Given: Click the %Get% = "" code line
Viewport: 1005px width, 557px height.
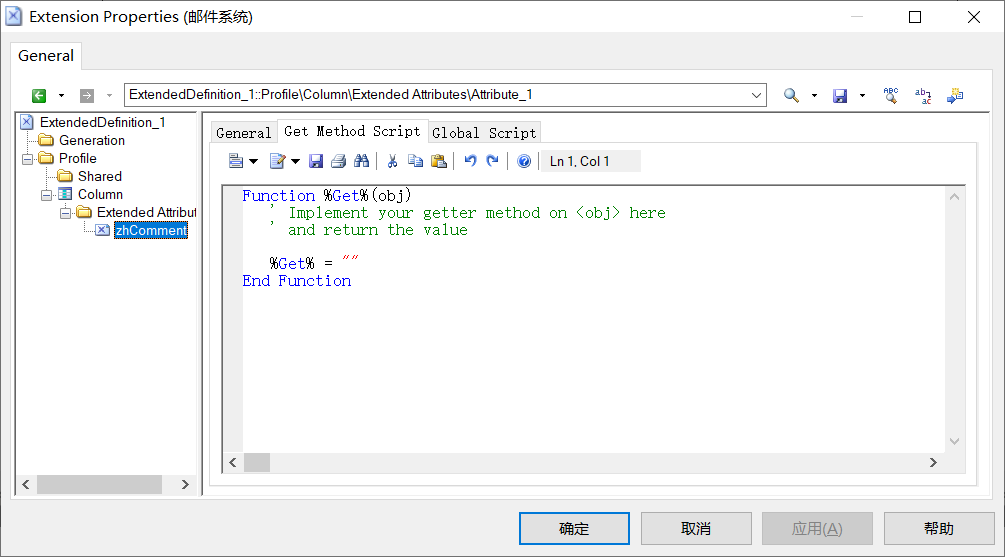Looking at the screenshot, I should tap(314, 263).
